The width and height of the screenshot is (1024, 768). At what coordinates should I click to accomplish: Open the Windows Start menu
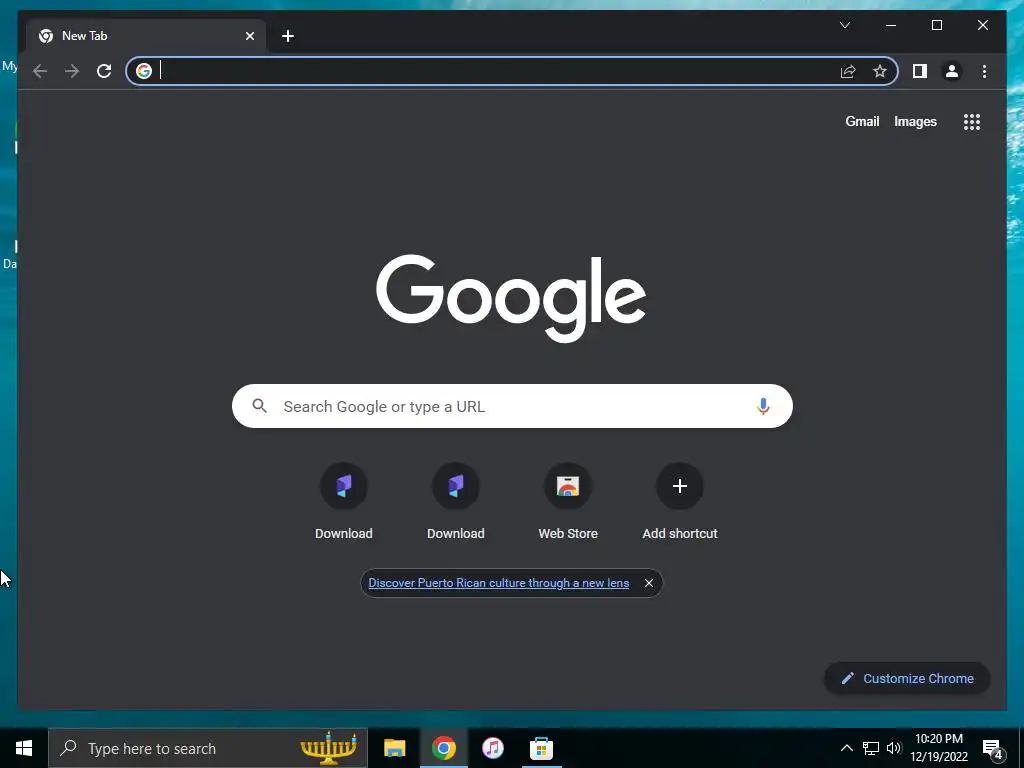[x=24, y=748]
